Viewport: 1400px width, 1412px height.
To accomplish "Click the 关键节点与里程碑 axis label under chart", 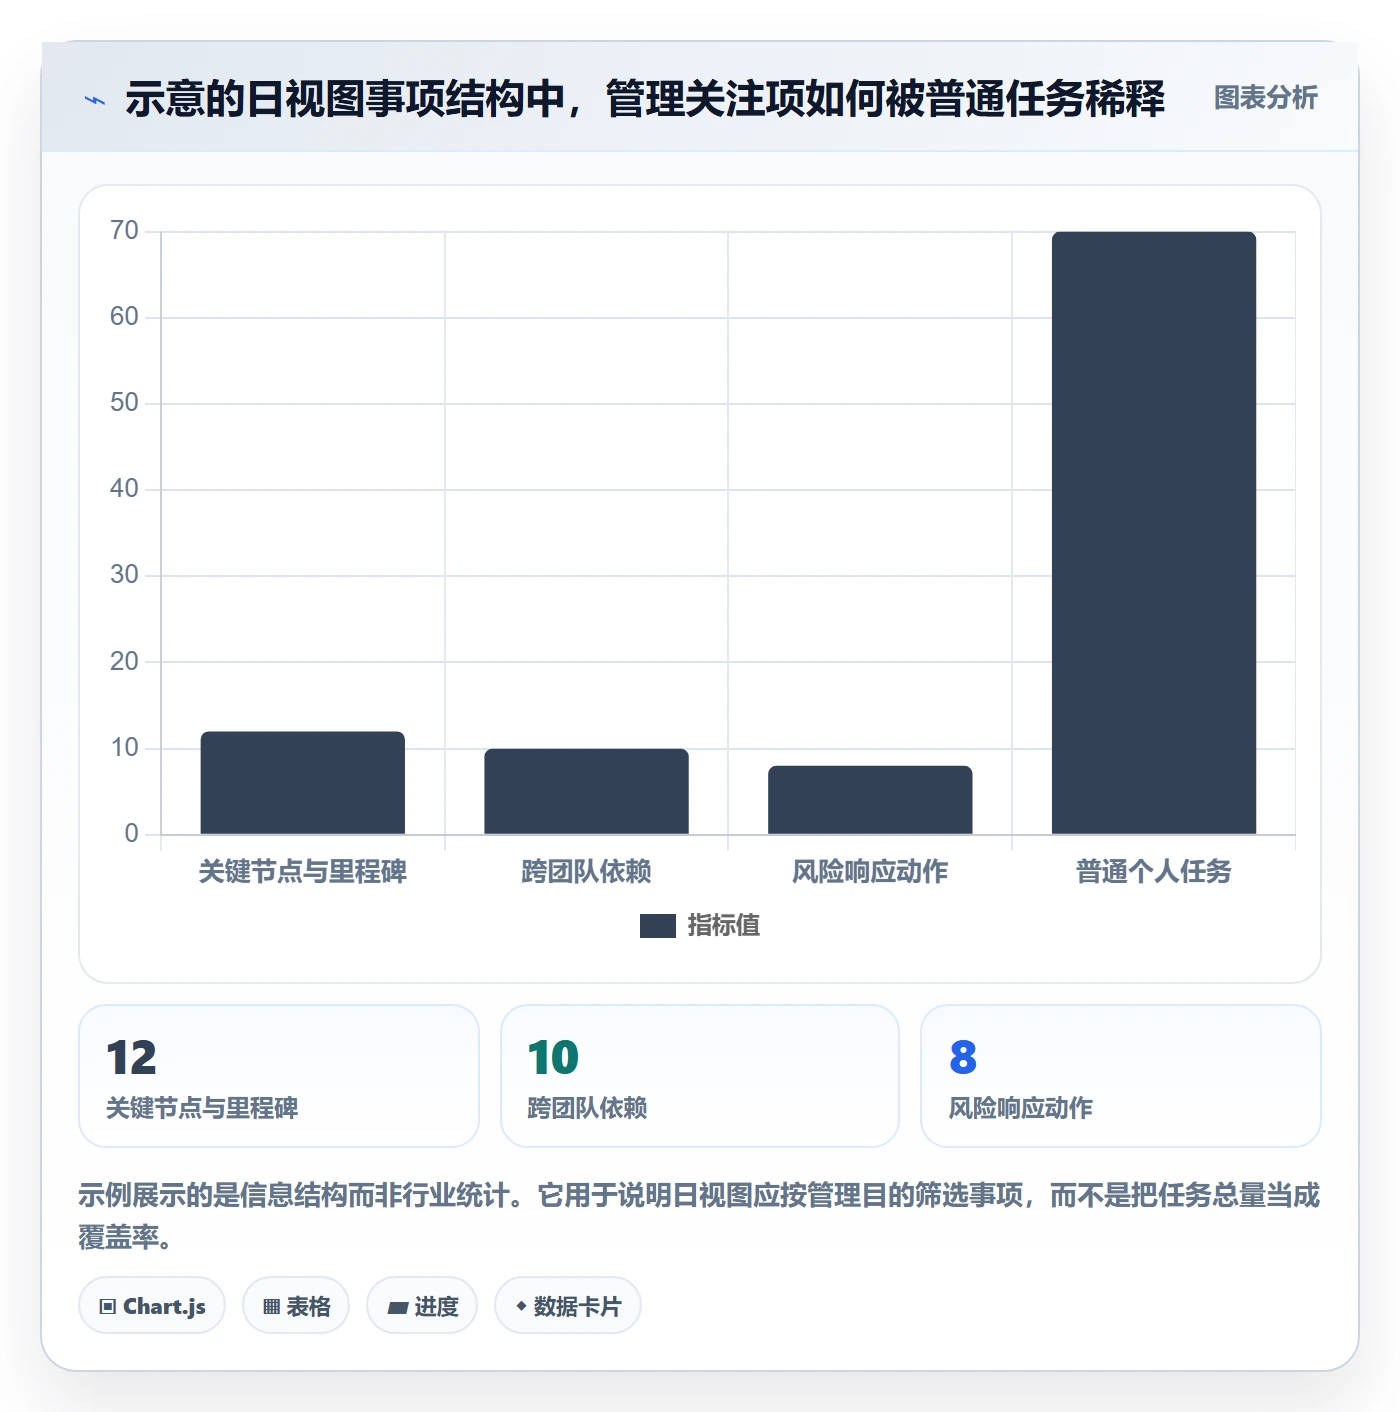I will point(303,872).
